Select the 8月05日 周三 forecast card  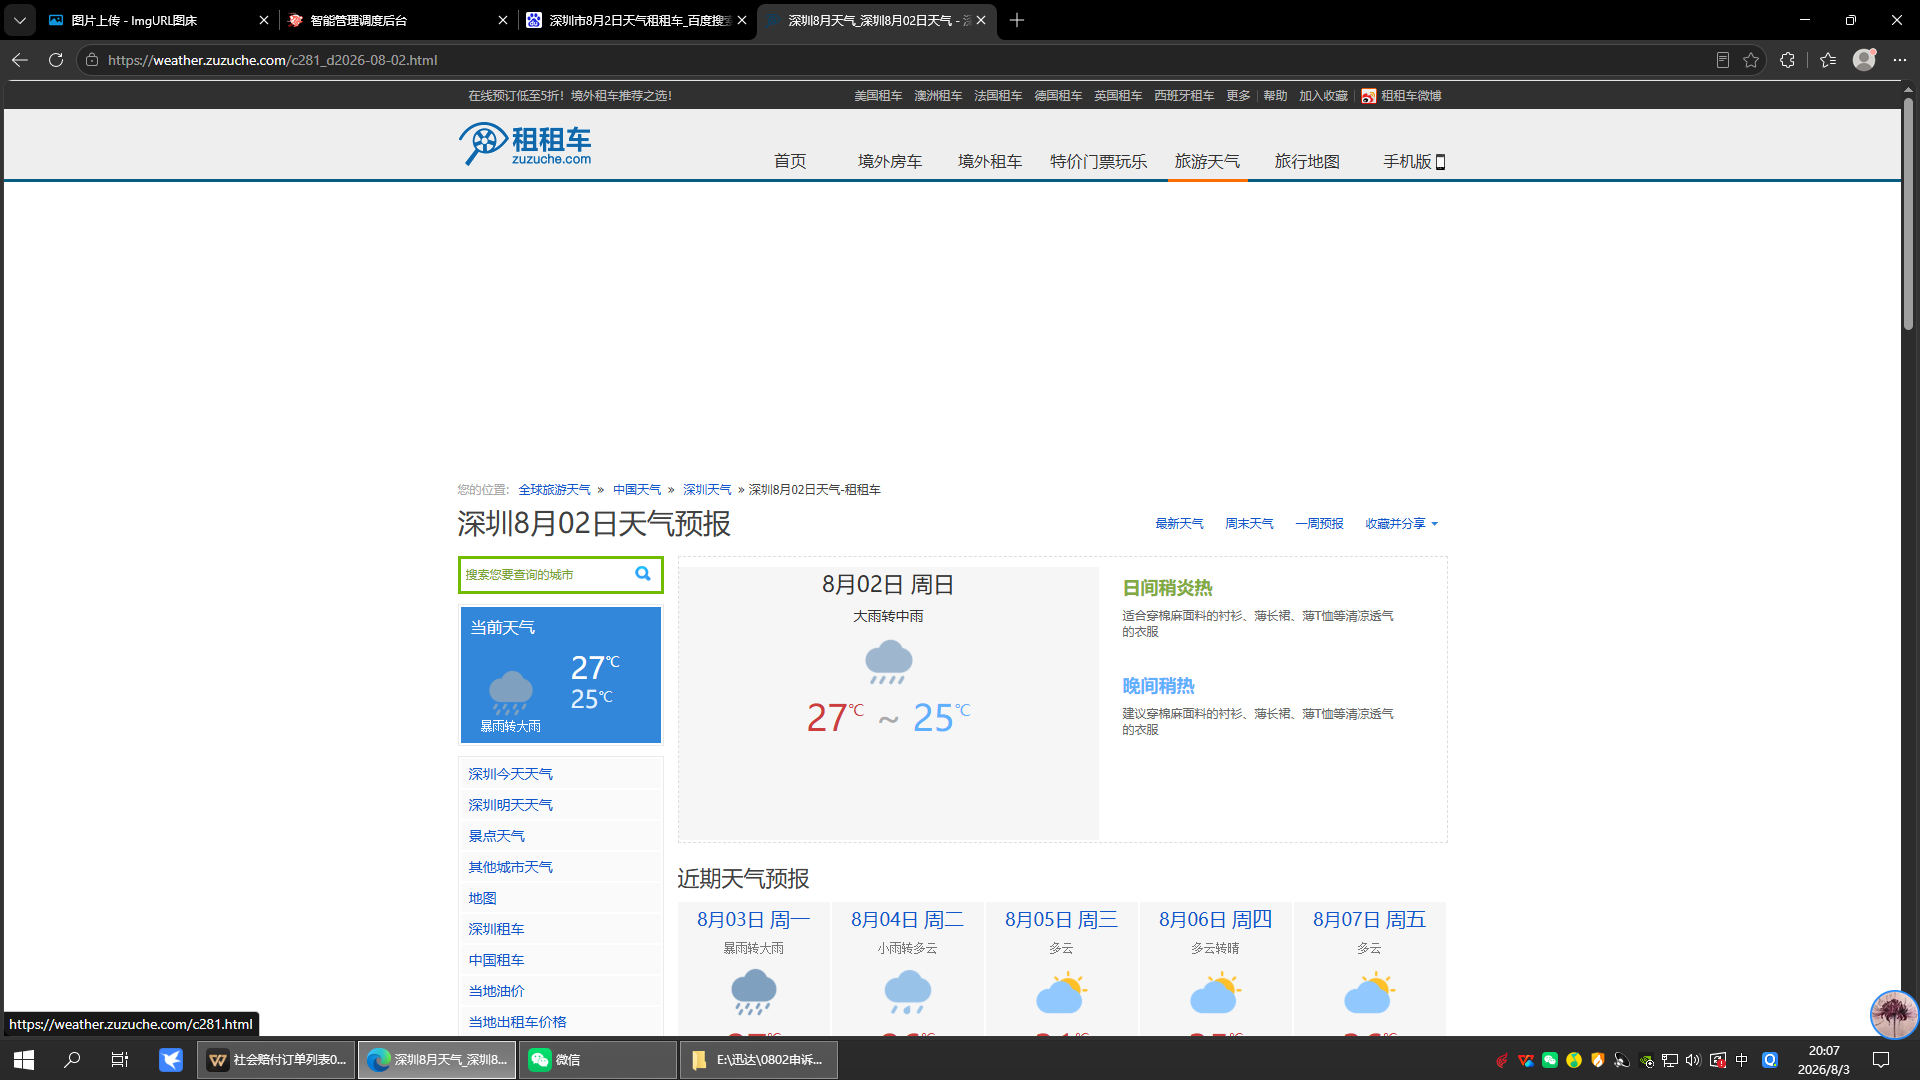click(x=1062, y=969)
